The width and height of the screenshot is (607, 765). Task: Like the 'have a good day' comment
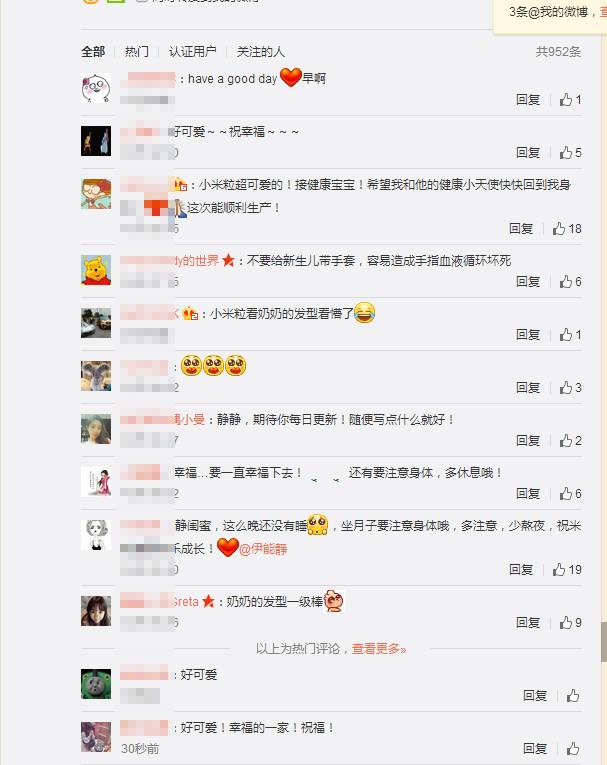pyautogui.click(x=570, y=100)
